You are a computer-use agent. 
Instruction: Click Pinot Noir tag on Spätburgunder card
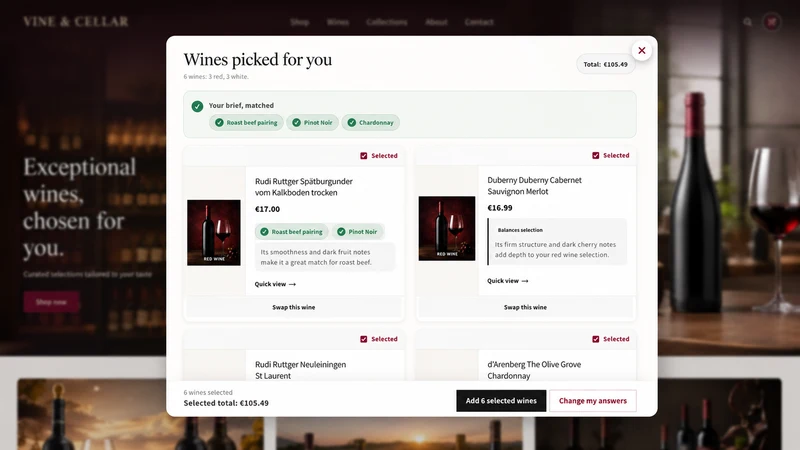point(358,232)
